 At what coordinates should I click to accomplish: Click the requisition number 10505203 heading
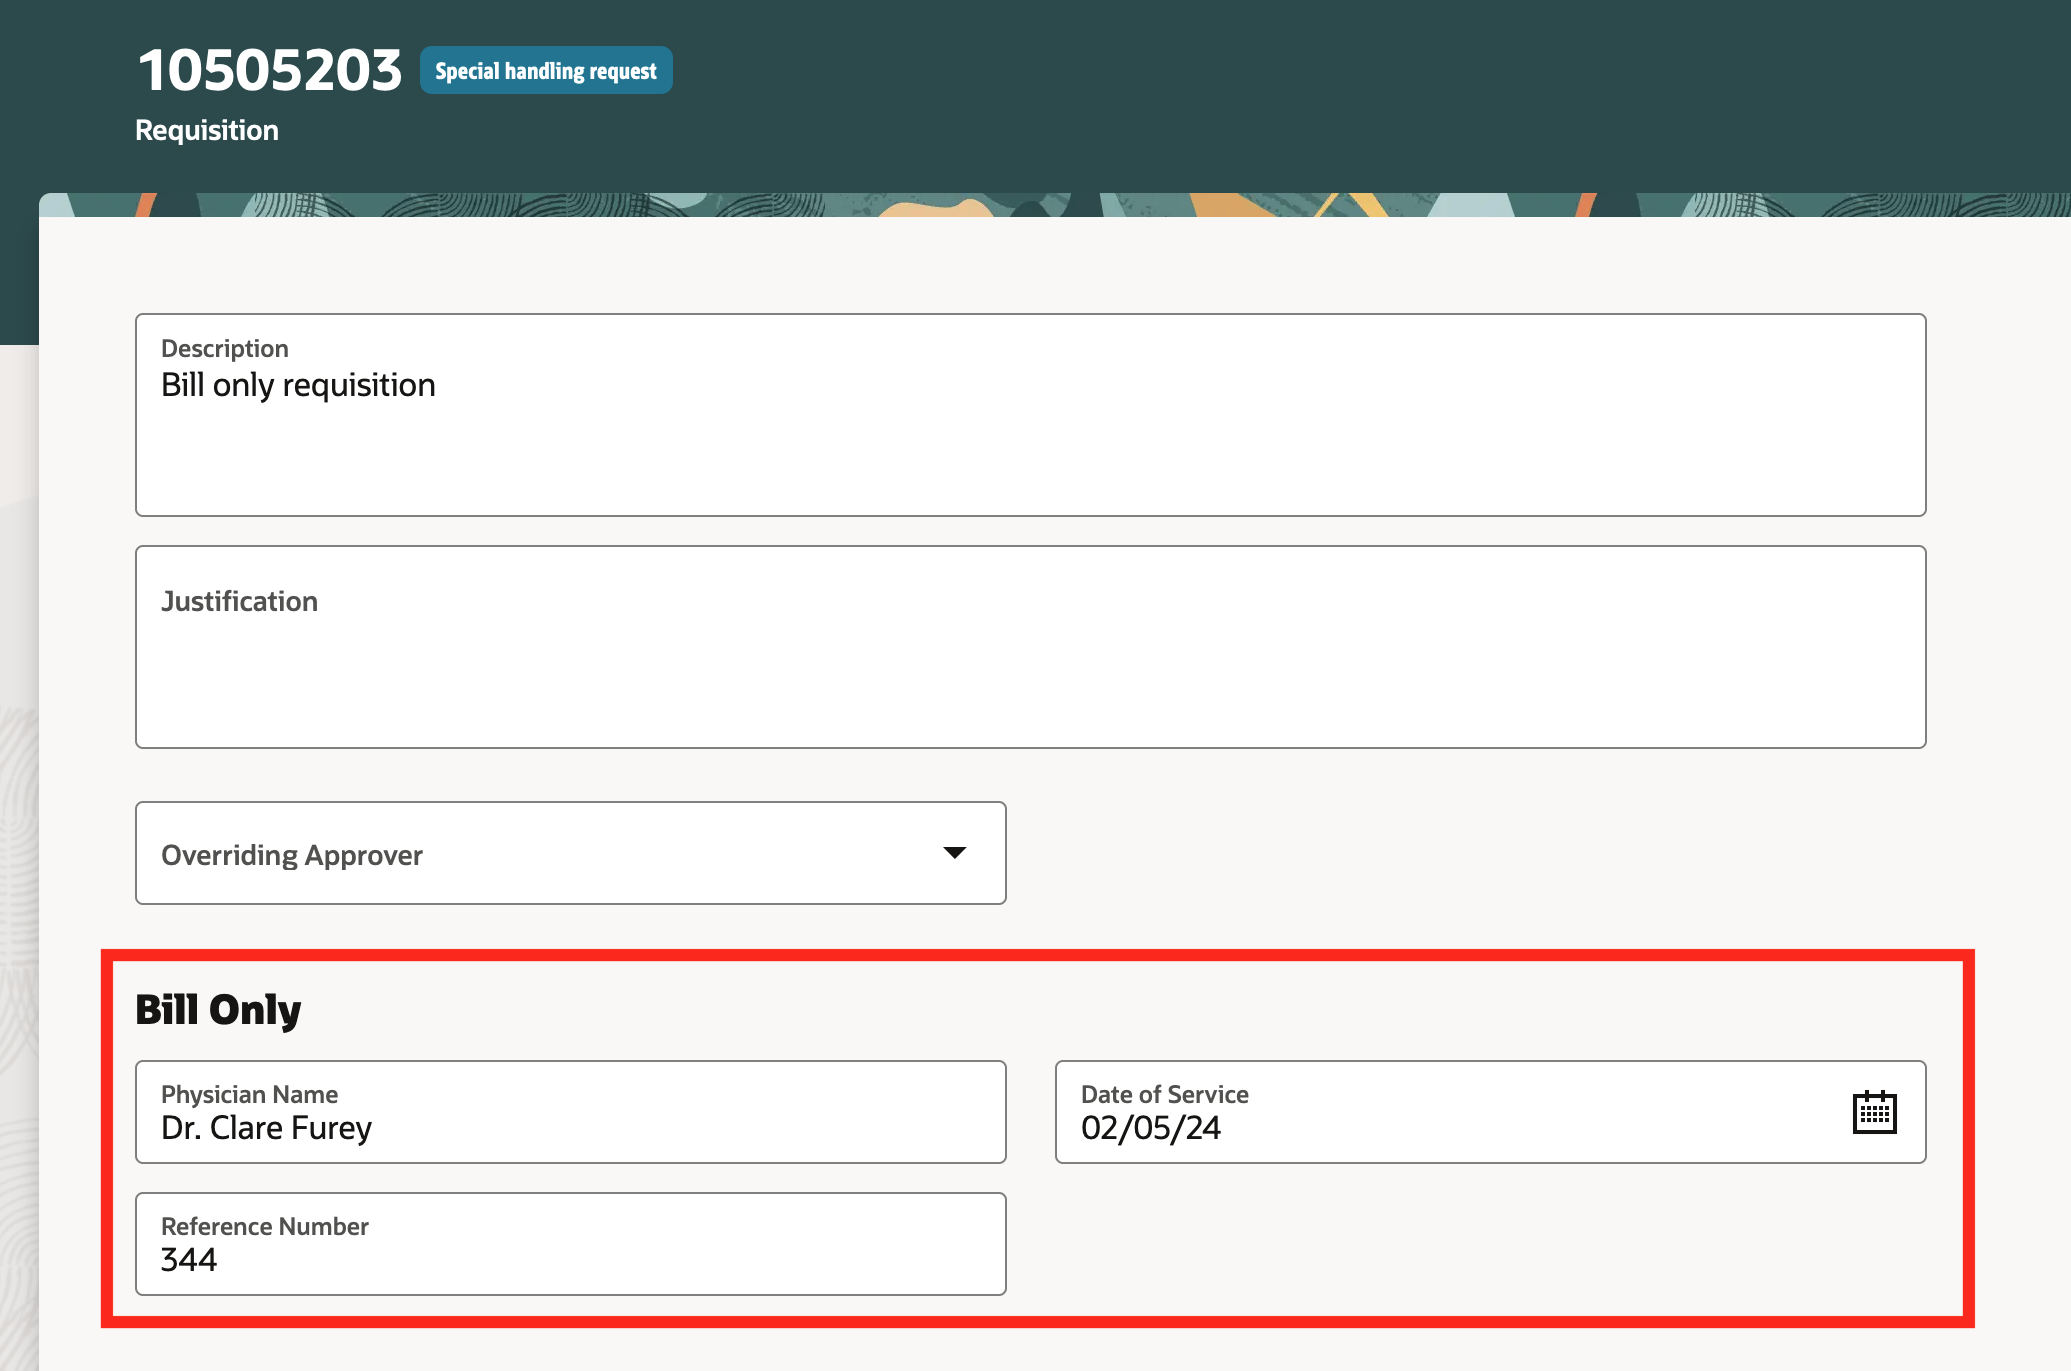click(270, 71)
